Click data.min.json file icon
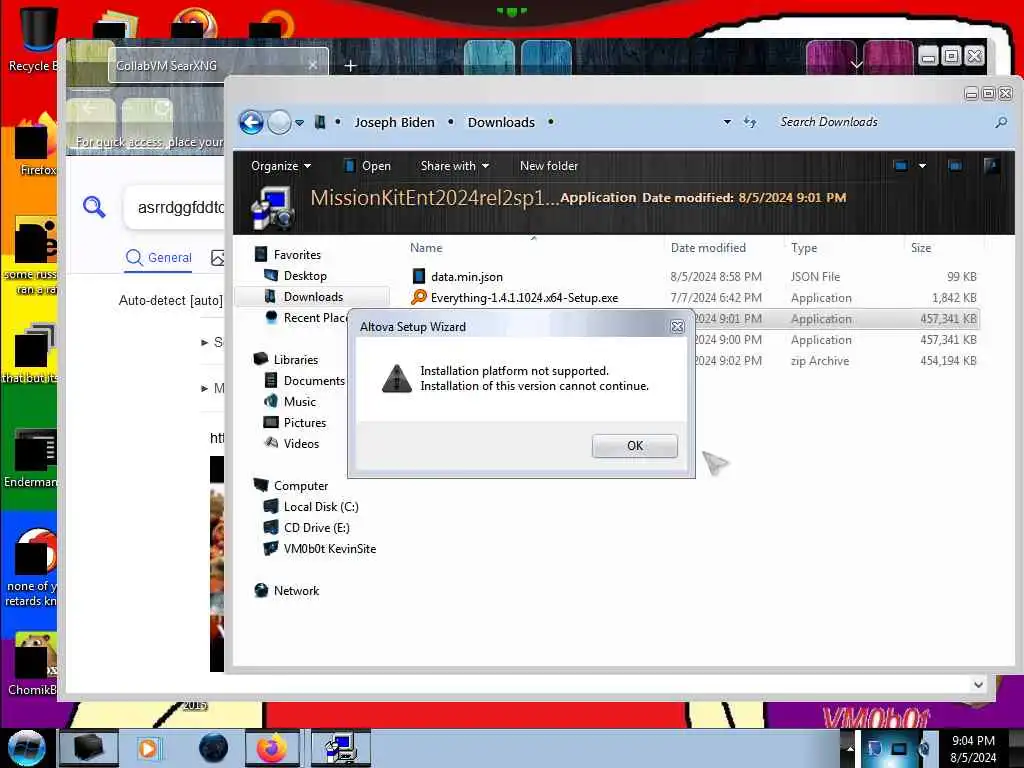 (x=419, y=277)
